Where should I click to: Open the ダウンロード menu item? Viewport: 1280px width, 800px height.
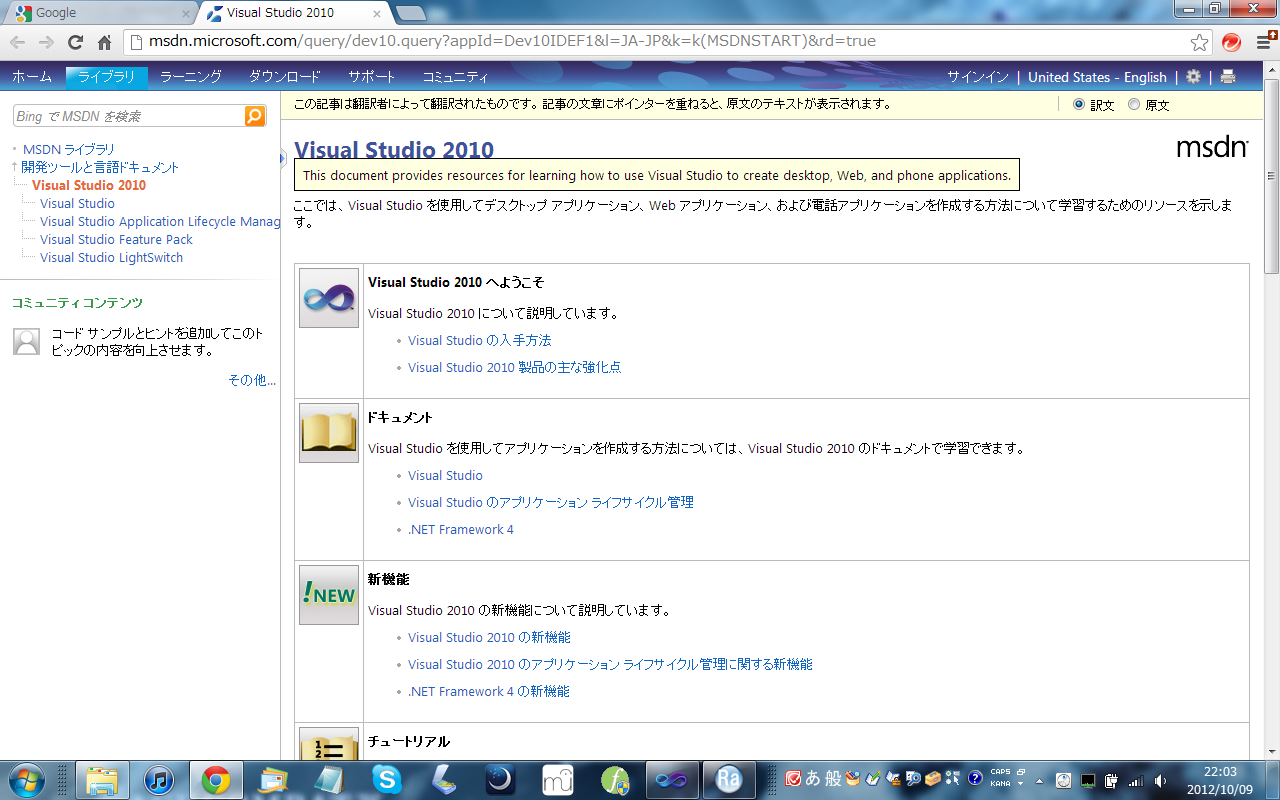coord(285,77)
